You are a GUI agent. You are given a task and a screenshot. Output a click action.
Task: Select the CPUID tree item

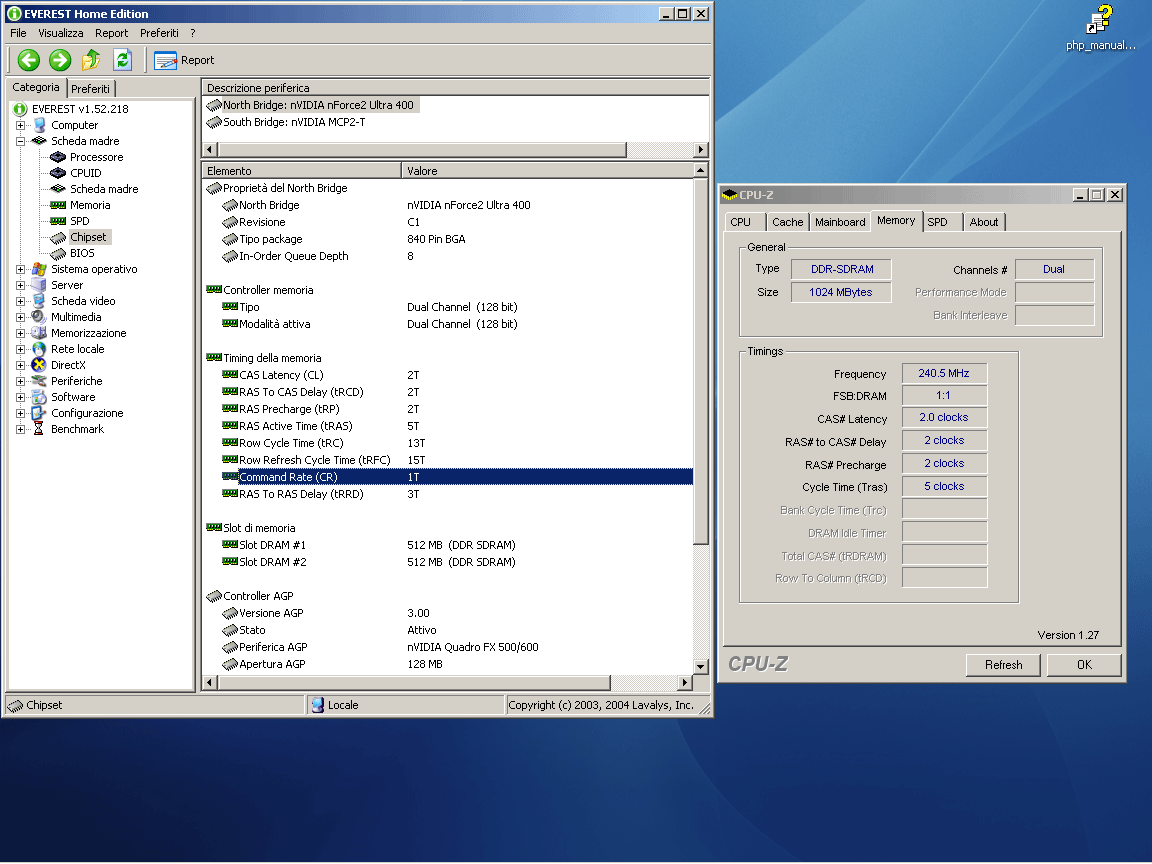coord(85,173)
